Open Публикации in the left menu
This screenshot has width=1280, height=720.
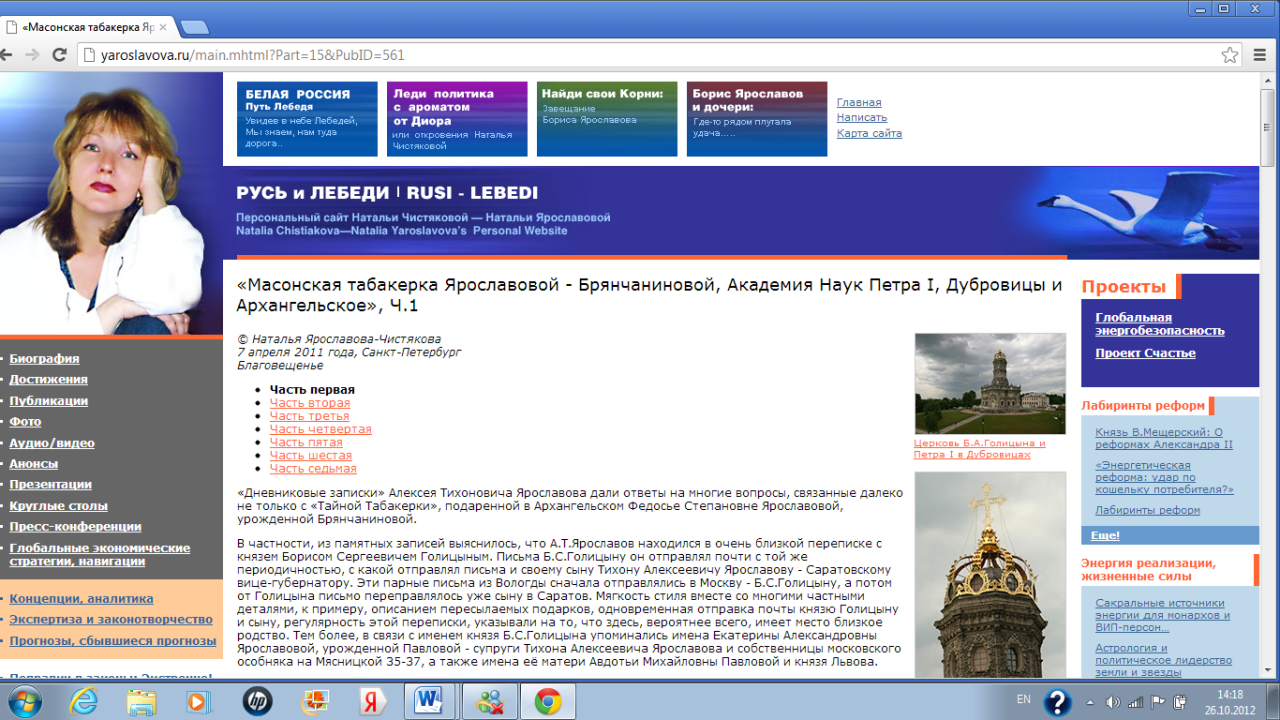[x=48, y=400]
